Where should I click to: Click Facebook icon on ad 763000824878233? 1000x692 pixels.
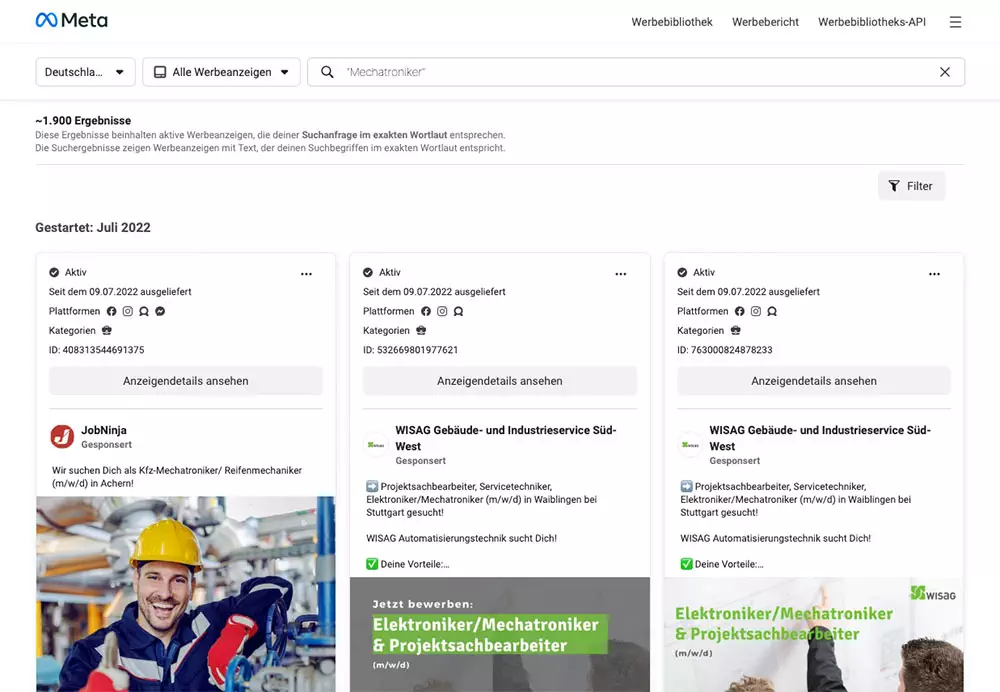point(740,311)
